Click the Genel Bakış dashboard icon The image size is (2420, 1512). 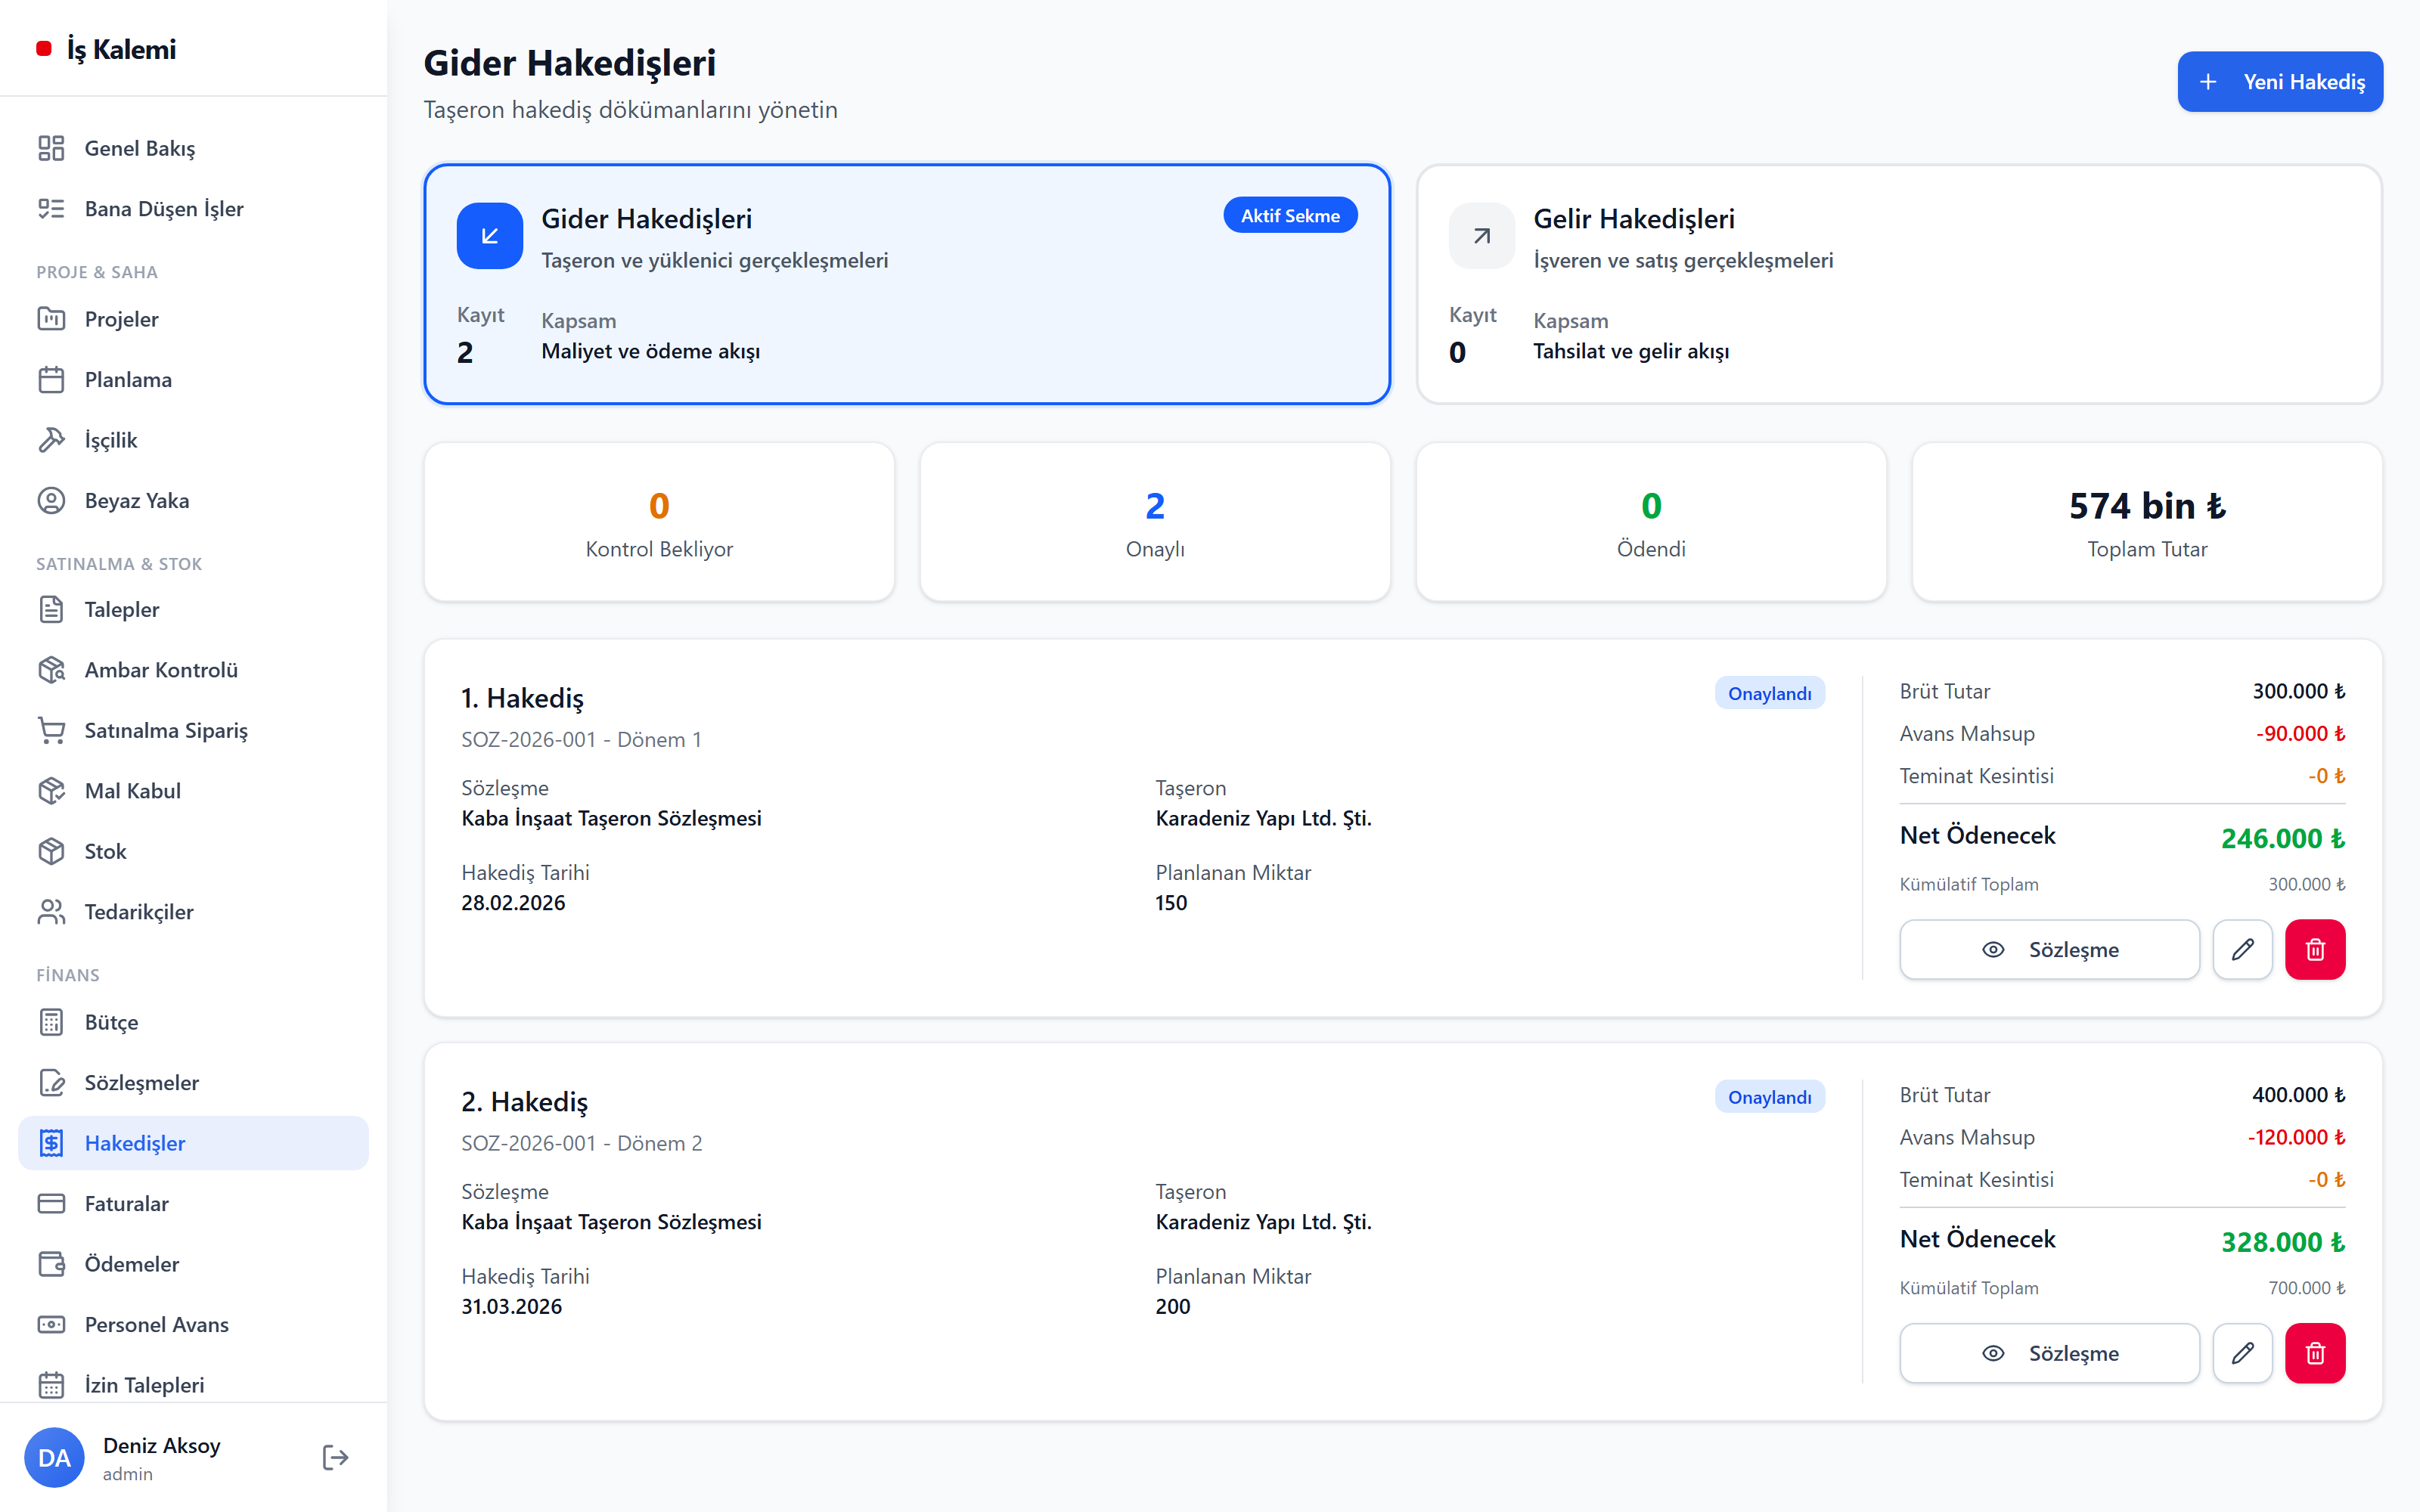click(51, 148)
